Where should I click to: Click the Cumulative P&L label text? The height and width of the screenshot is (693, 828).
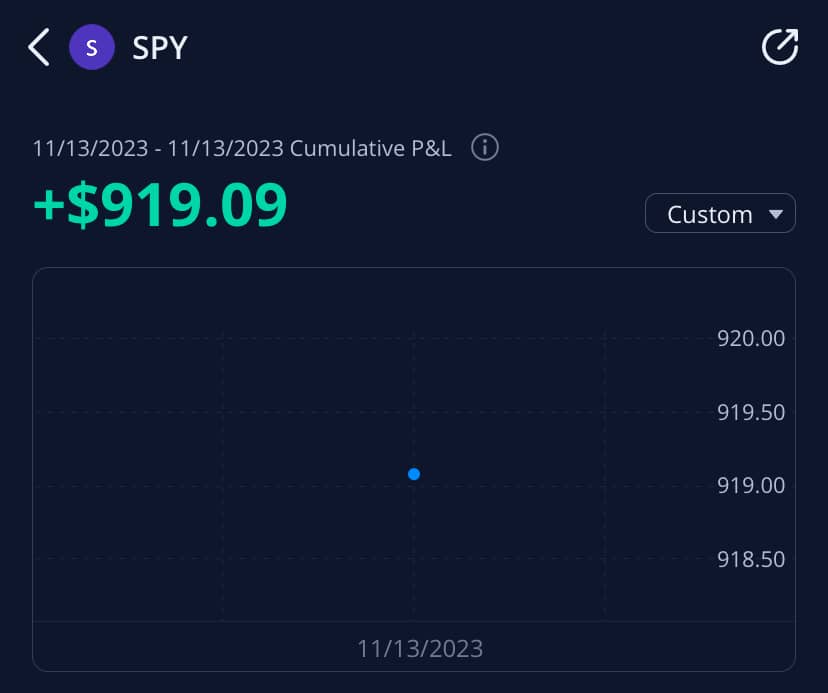point(370,149)
